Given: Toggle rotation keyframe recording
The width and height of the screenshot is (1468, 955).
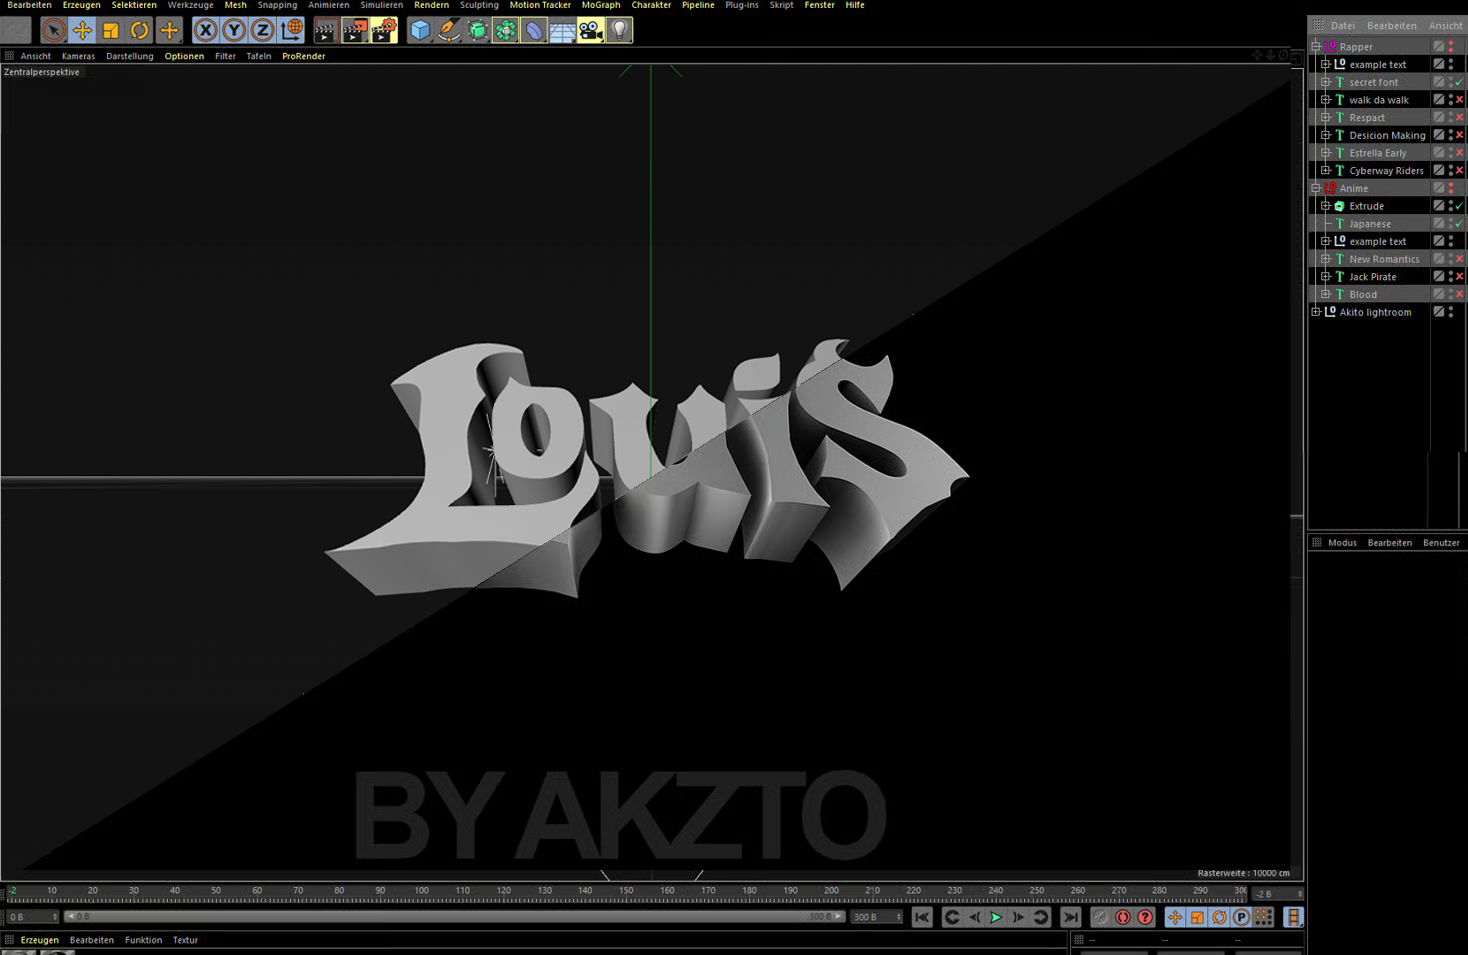Looking at the screenshot, I should [x=1219, y=917].
